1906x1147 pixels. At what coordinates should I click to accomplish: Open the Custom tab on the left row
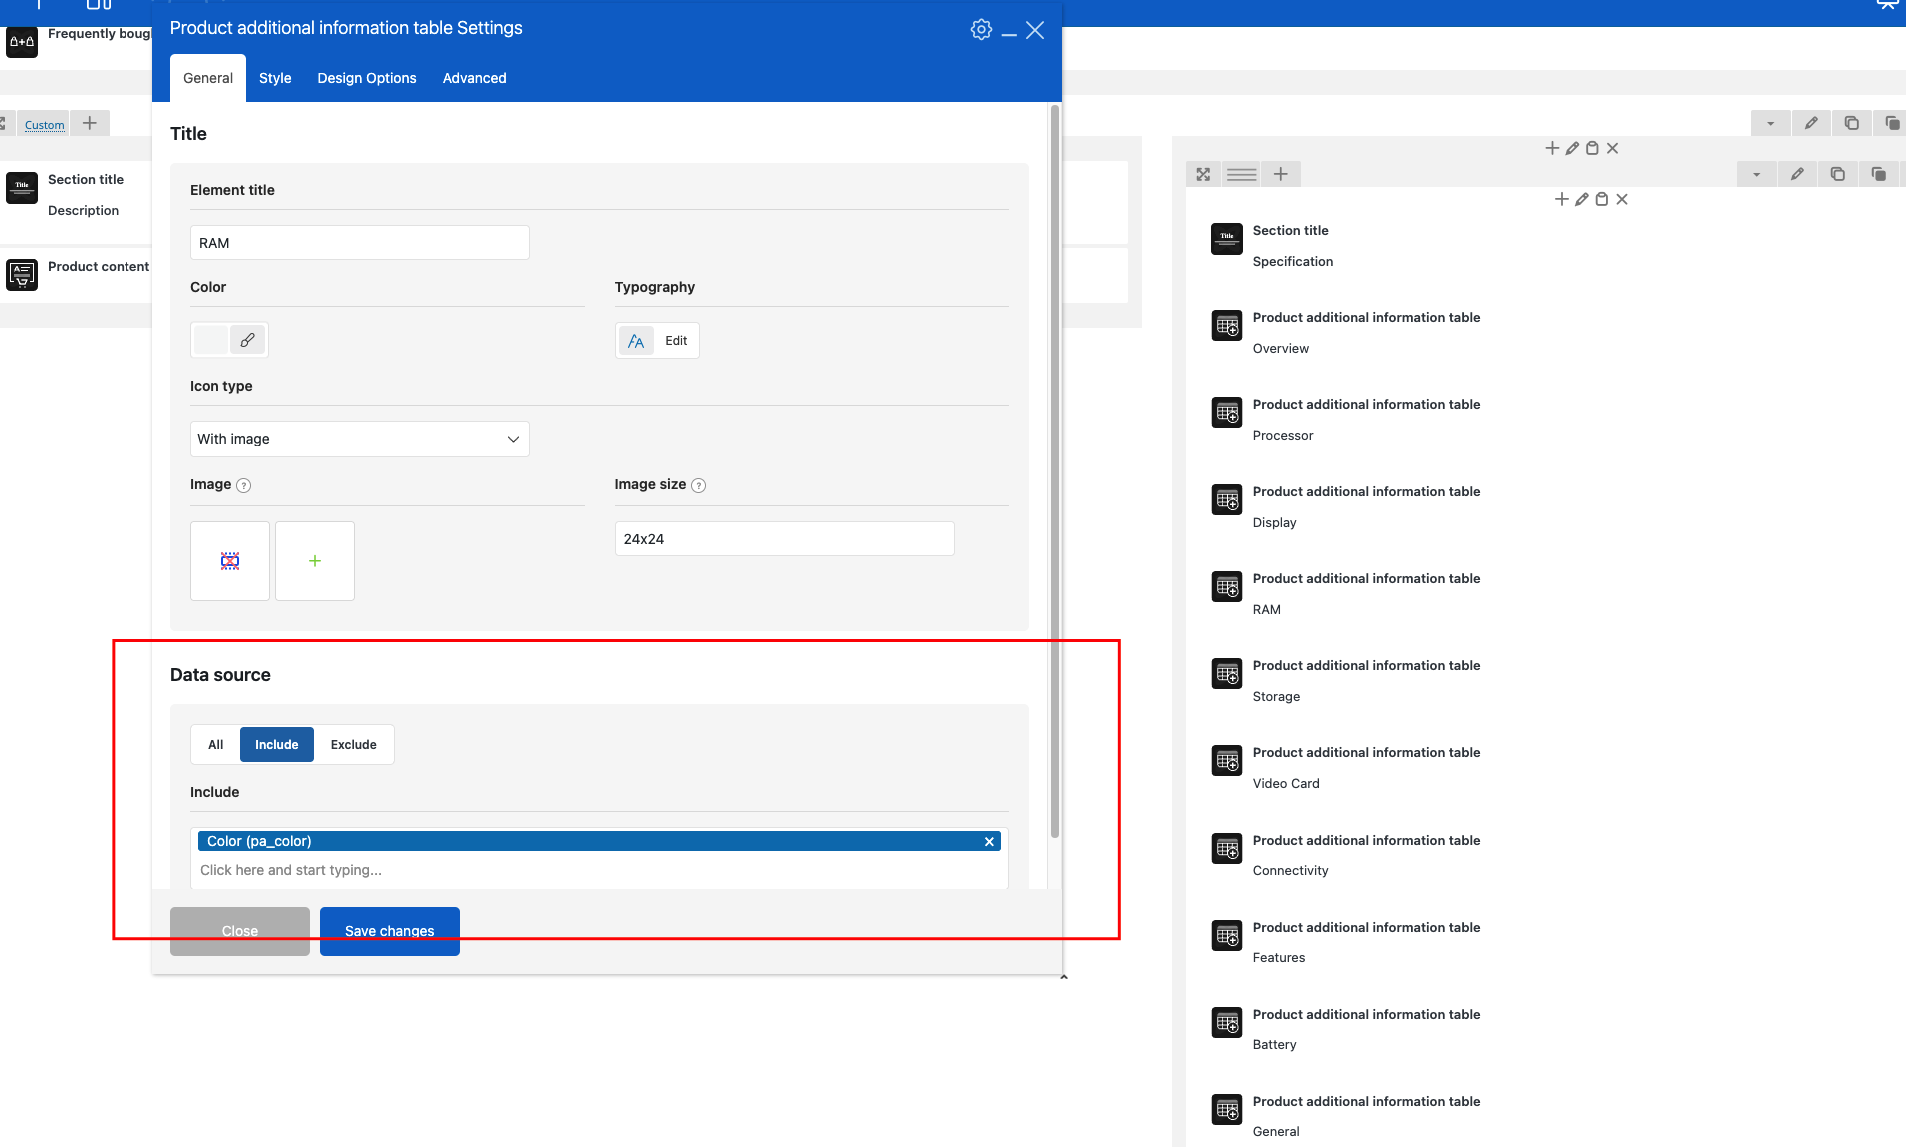pyautogui.click(x=44, y=124)
